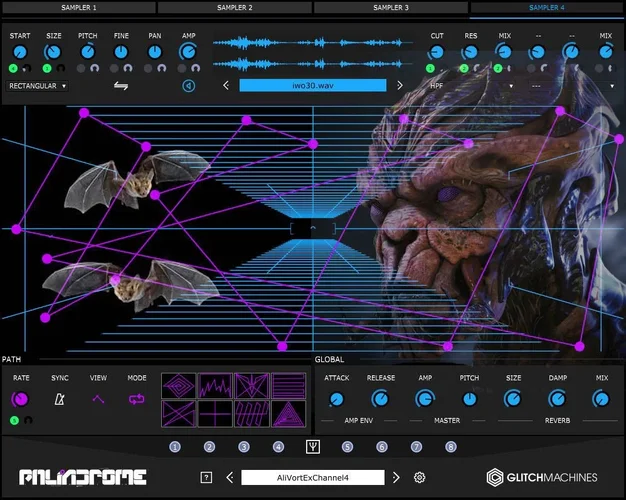The image size is (626, 500).
Task: Open the AliVortExChannel4 preset menu
Action: click(313, 478)
